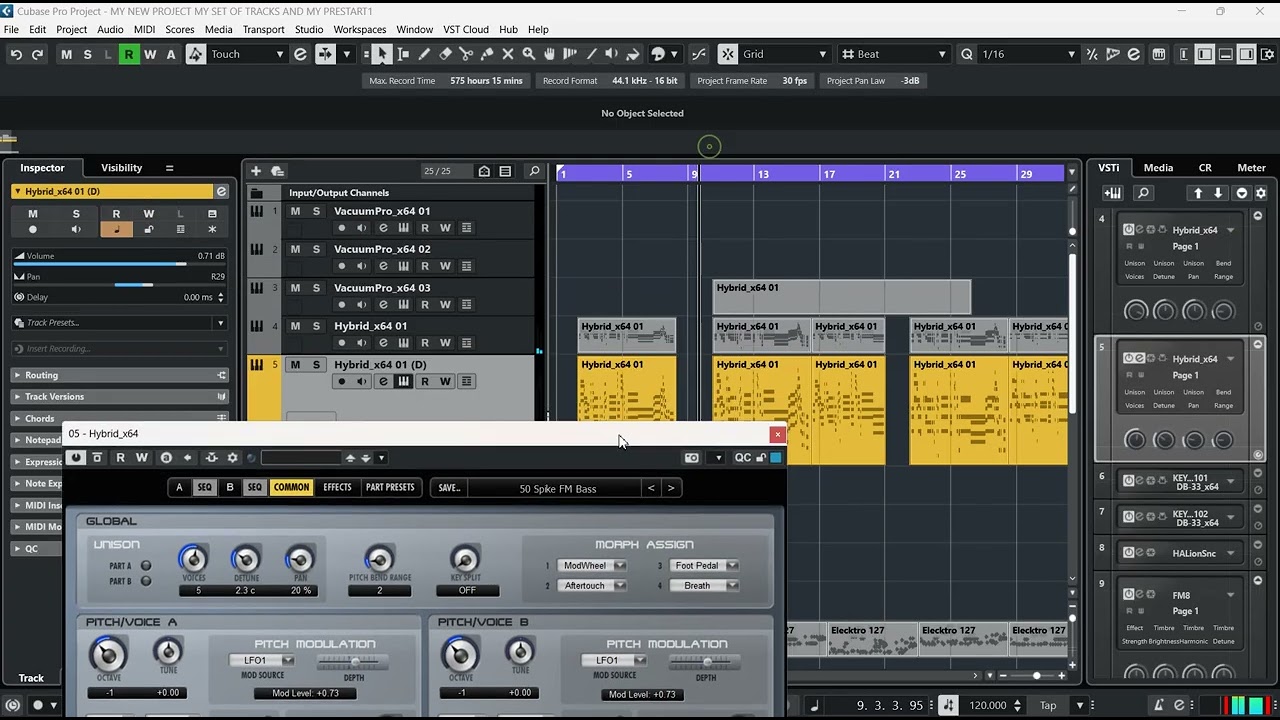Open the Foot Pedal morph assign dropdown
The height and width of the screenshot is (720, 1280).
click(704, 565)
